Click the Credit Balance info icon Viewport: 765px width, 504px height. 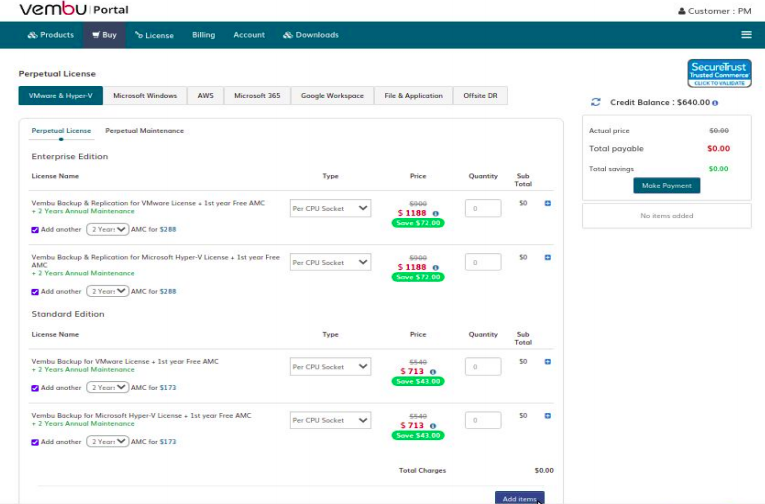tap(715, 103)
